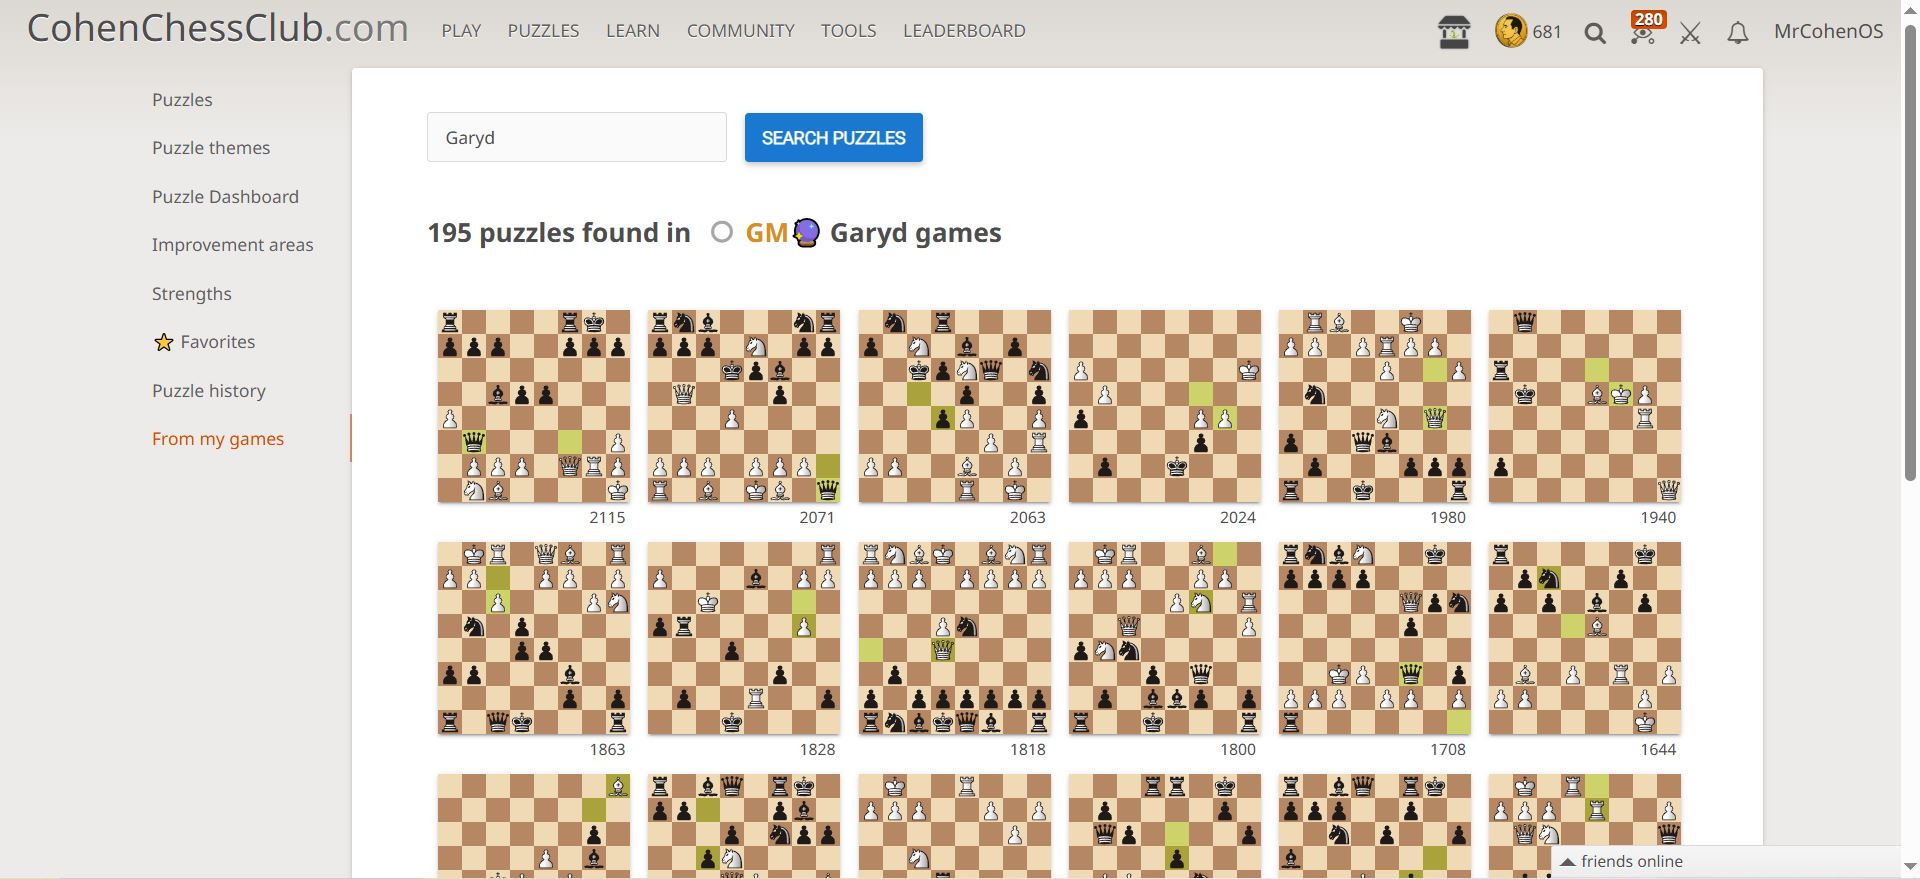
Task: Open the shop store icon
Action: pyautogui.click(x=1454, y=32)
